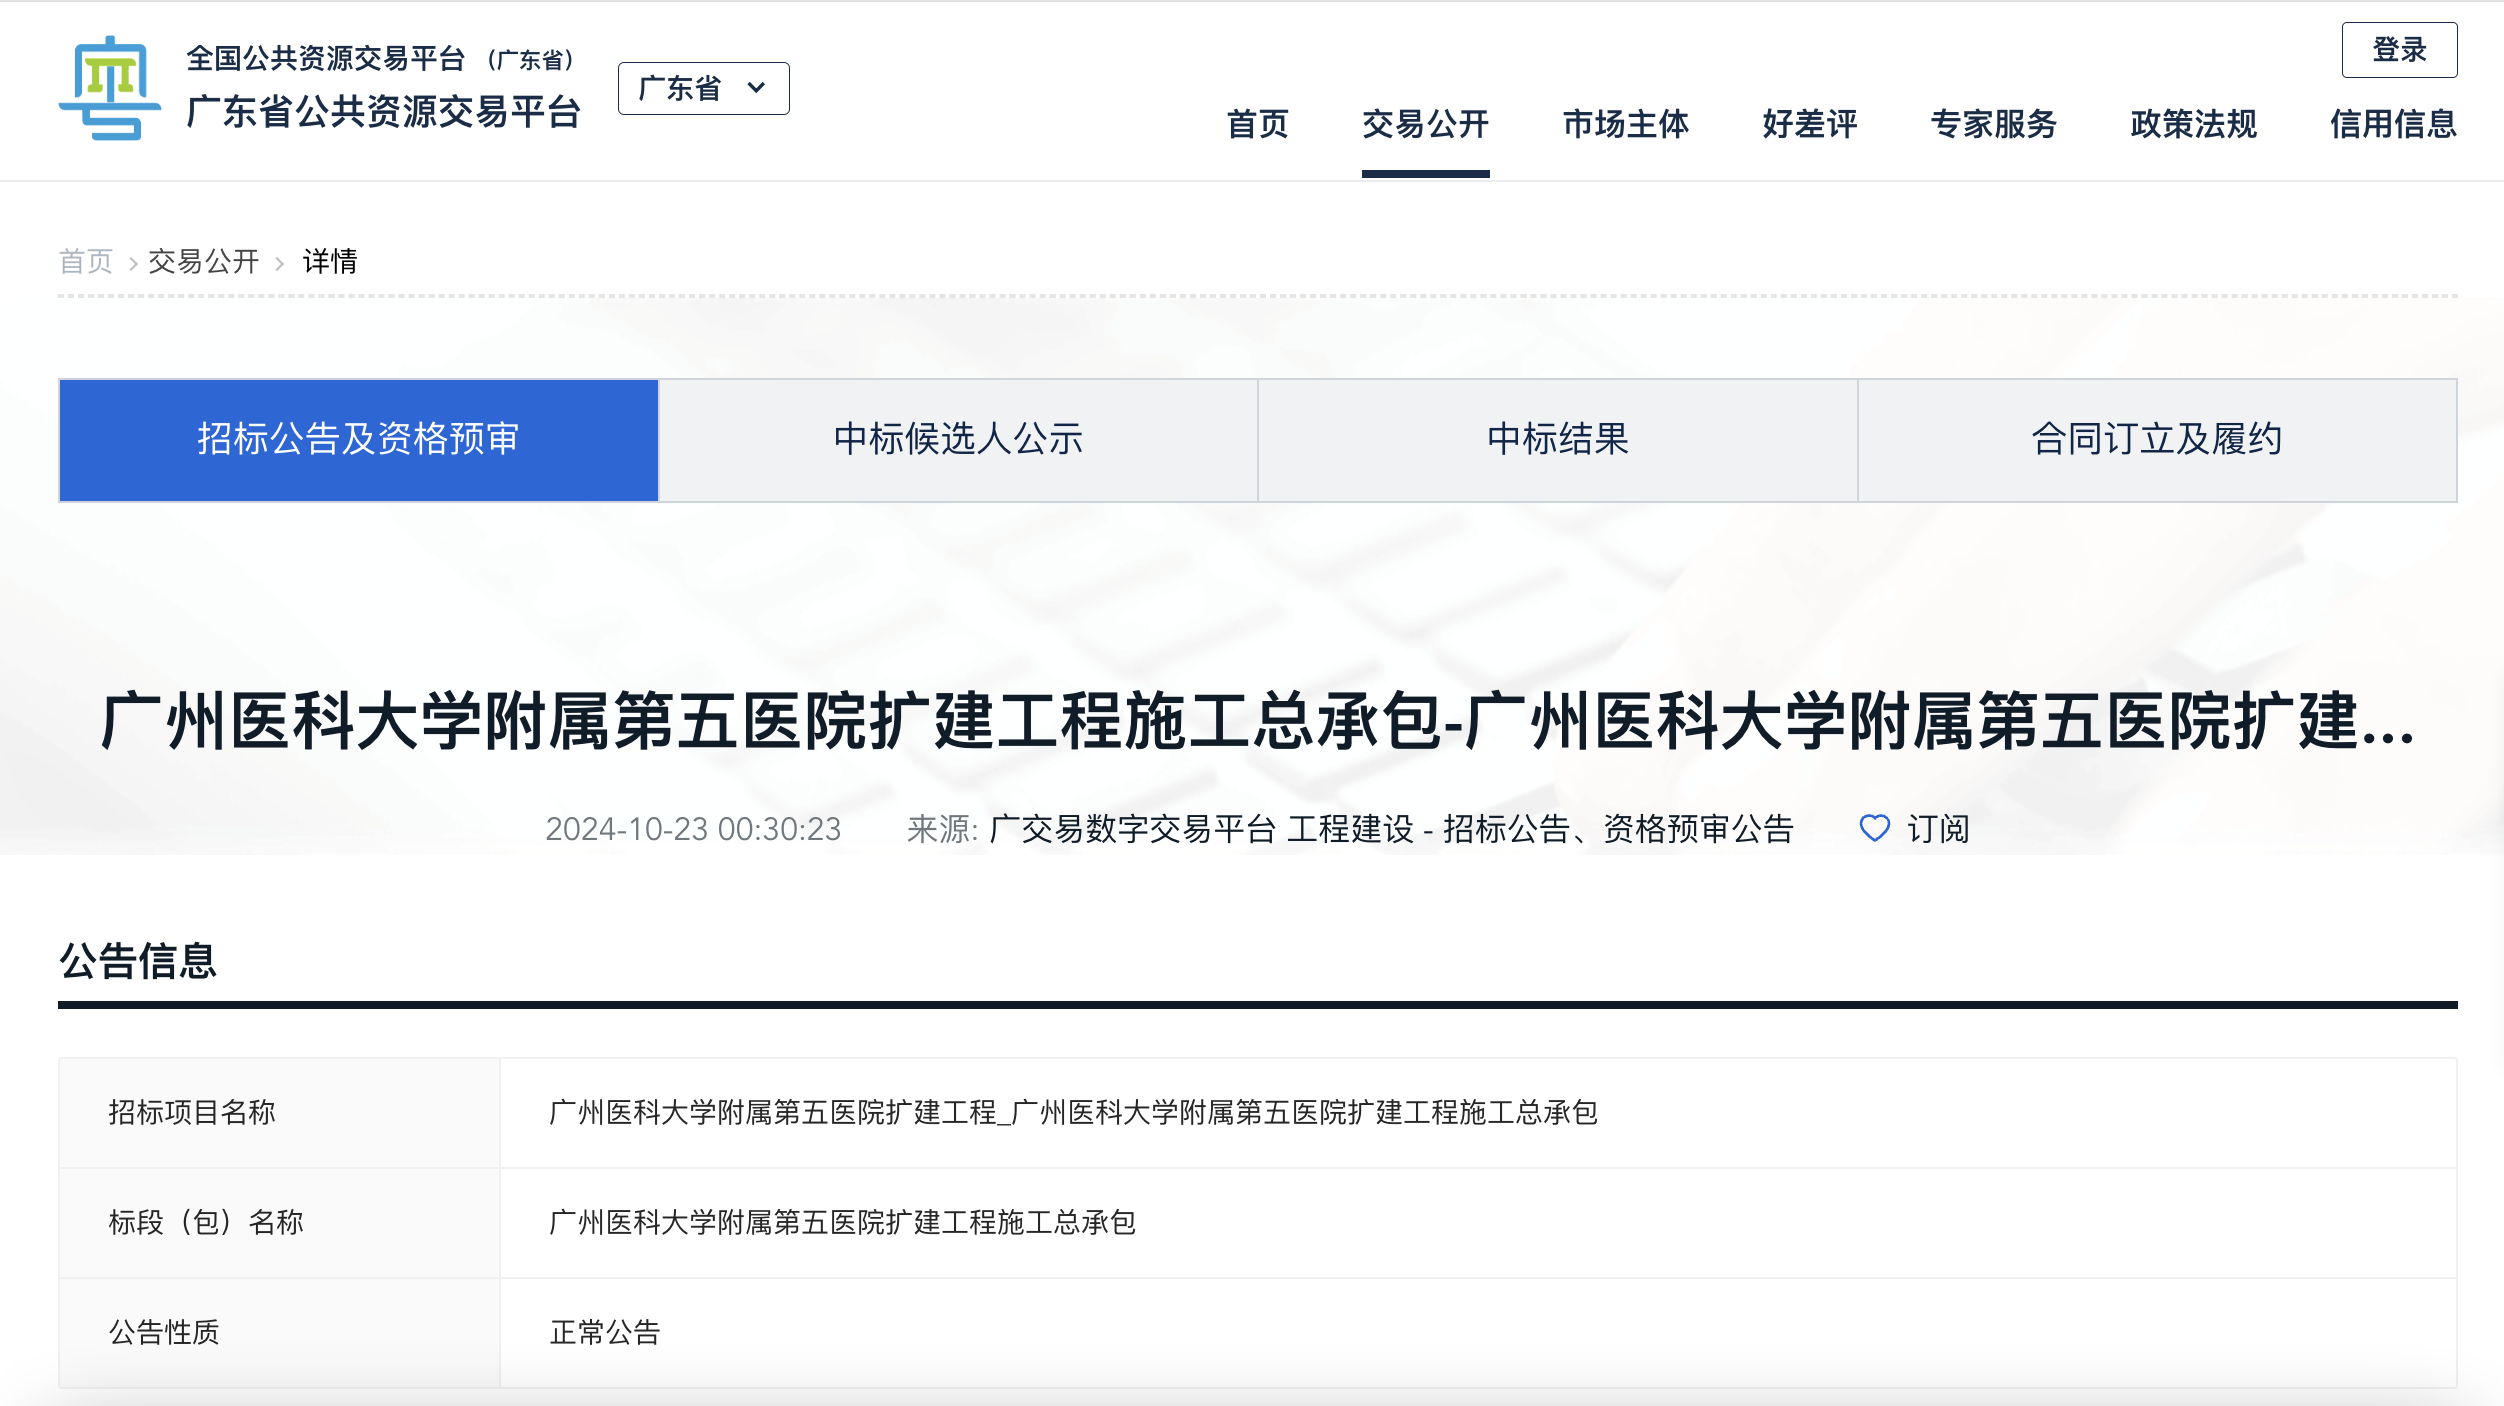This screenshot has height=1406, width=2504.
Task: Open 市场主体 navigation item
Action: click(x=1625, y=124)
